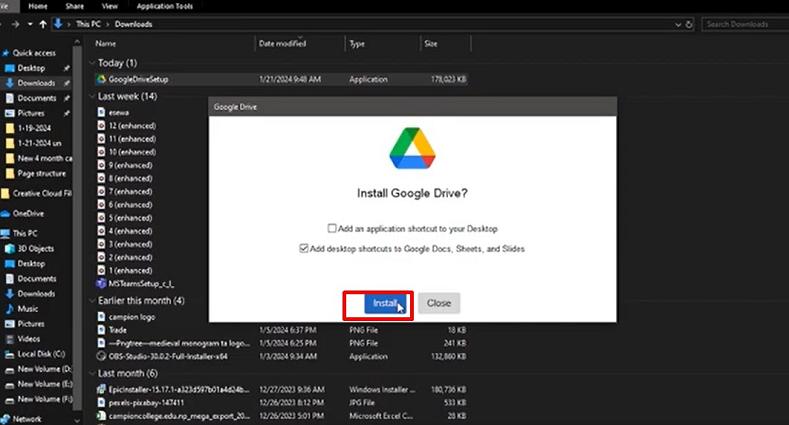
Task: Click the Close button in Google Drive dialog
Action: pos(439,303)
